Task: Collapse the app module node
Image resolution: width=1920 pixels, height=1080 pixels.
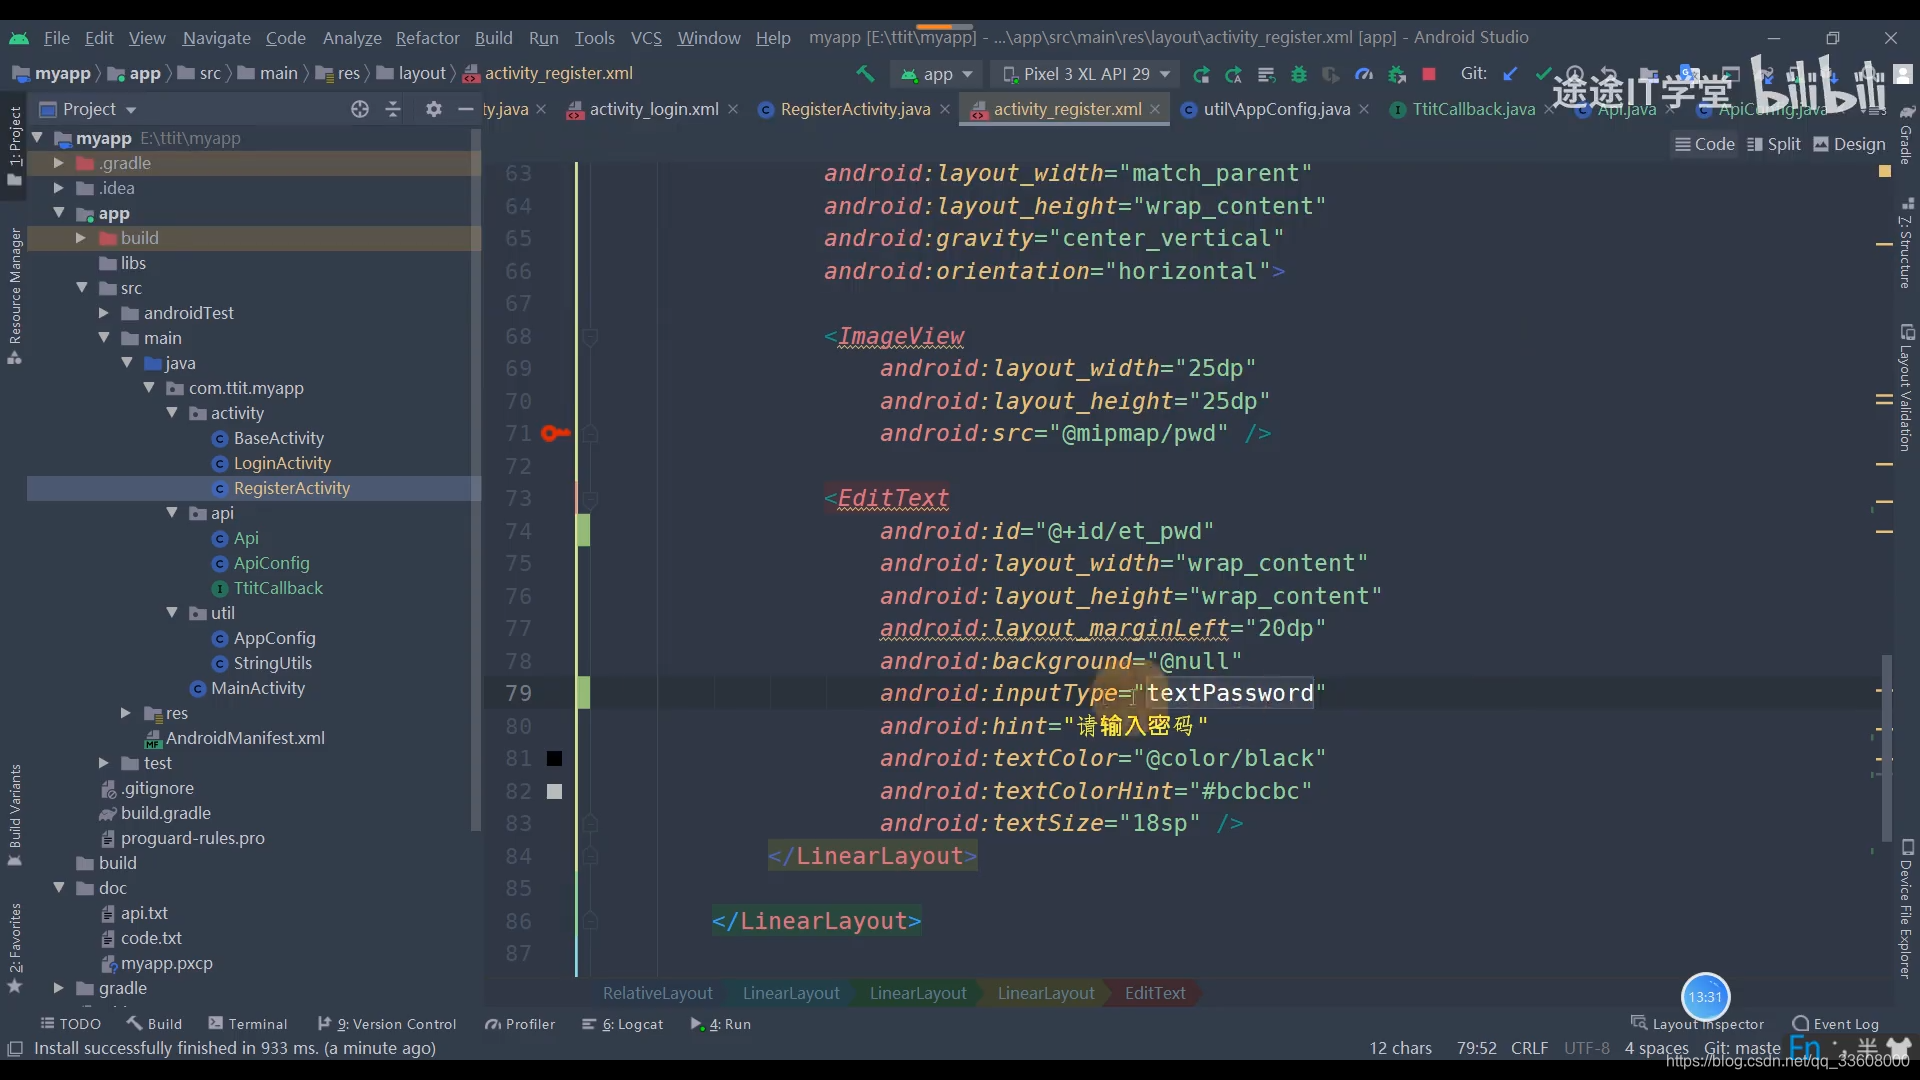Action: (x=58, y=213)
